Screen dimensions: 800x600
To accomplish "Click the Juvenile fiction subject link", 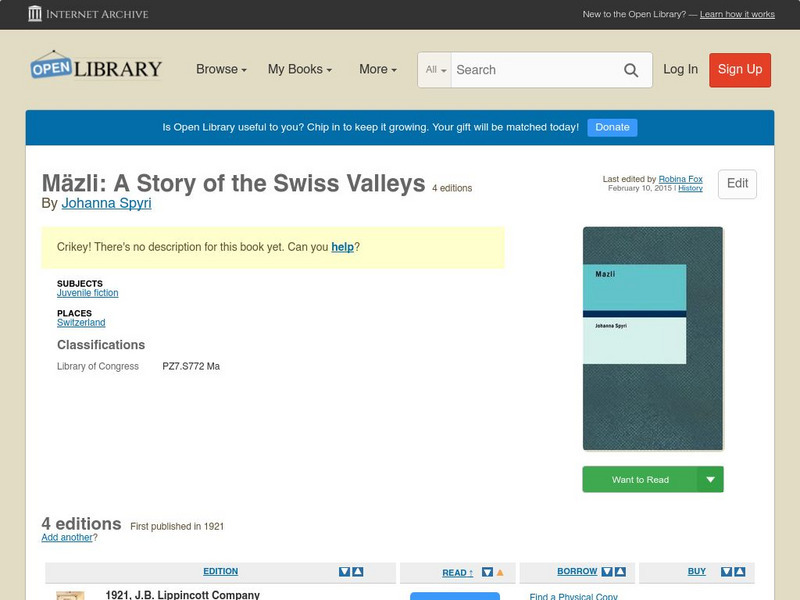I will tap(88, 293).
